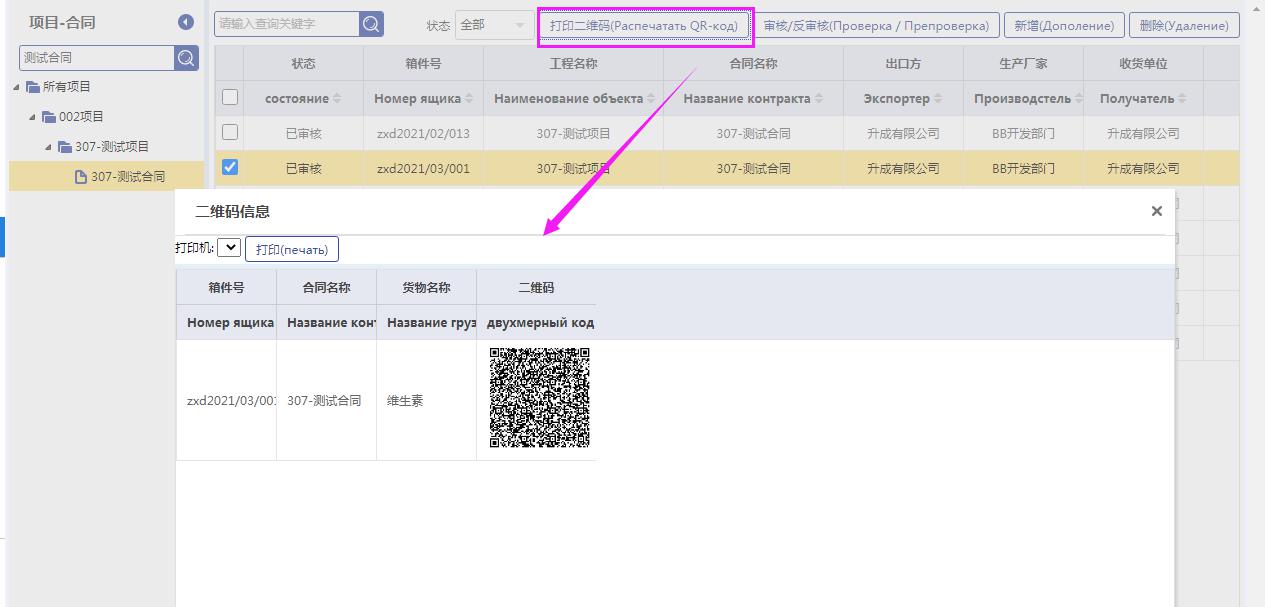Screen dimensions: 1265x607
Task: Click the keyword search input field
Action: (286, 24)
